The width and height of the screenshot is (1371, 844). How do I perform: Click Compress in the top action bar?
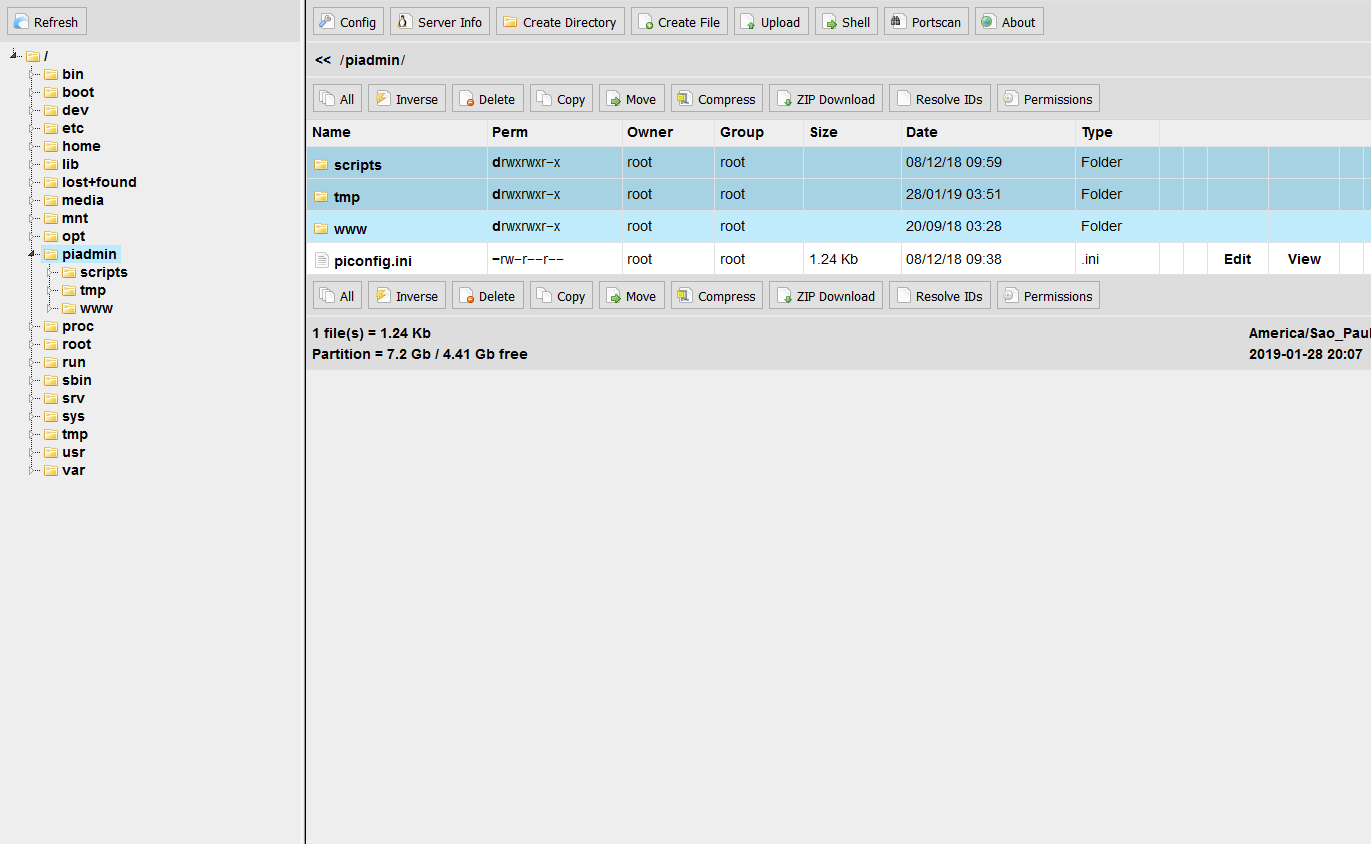click(x=717, y=99)
